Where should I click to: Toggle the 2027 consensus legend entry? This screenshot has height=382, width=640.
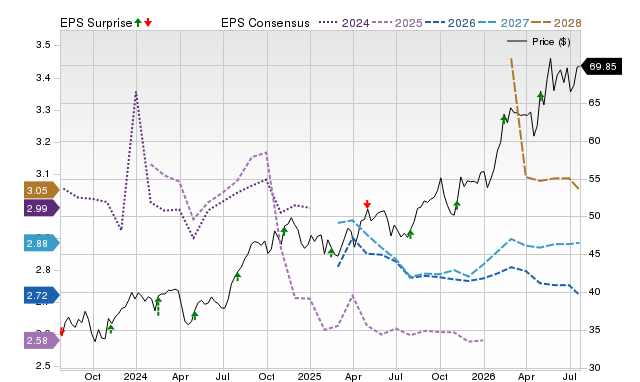click(503, 23)
